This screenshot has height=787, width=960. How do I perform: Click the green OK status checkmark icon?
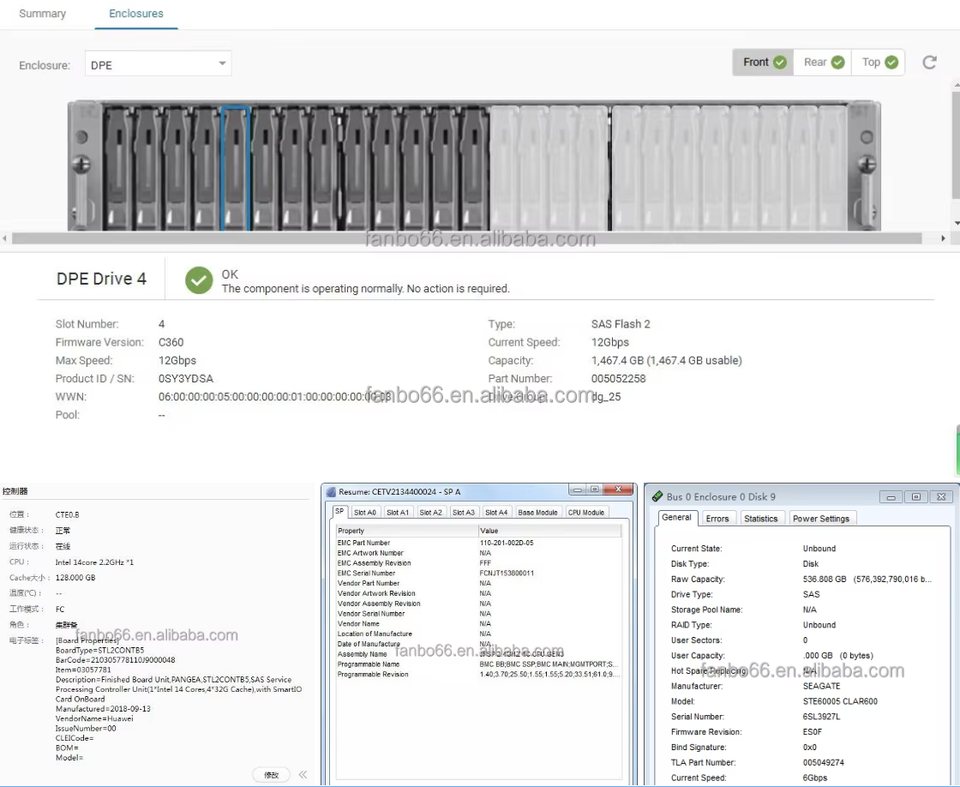[x=199, y=280]
